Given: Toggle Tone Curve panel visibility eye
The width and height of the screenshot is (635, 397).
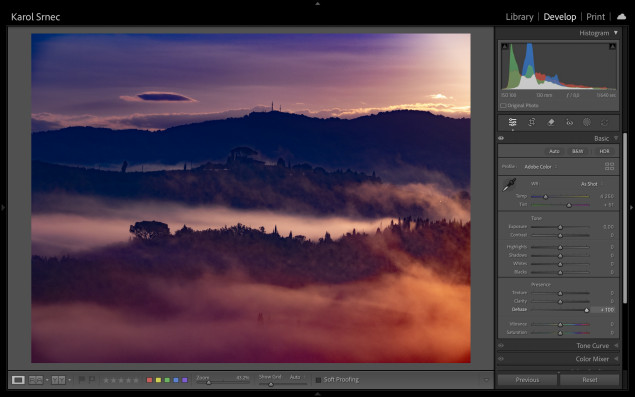Looking at the screenshot, I should [501, 346].
